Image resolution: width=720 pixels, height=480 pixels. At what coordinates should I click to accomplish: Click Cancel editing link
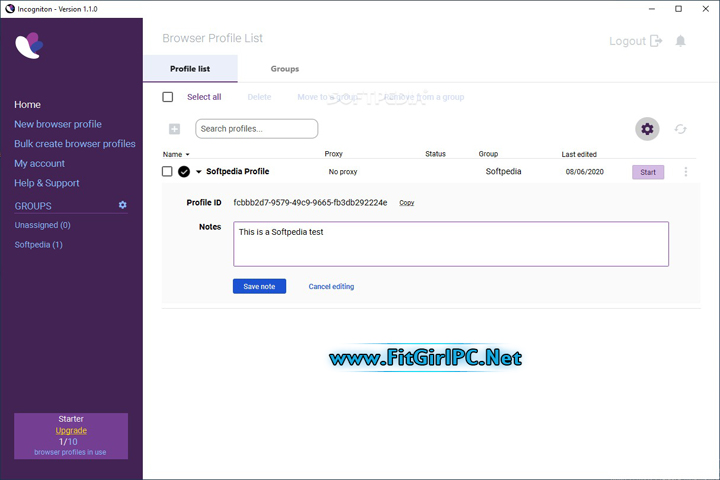tap(331, 286)
